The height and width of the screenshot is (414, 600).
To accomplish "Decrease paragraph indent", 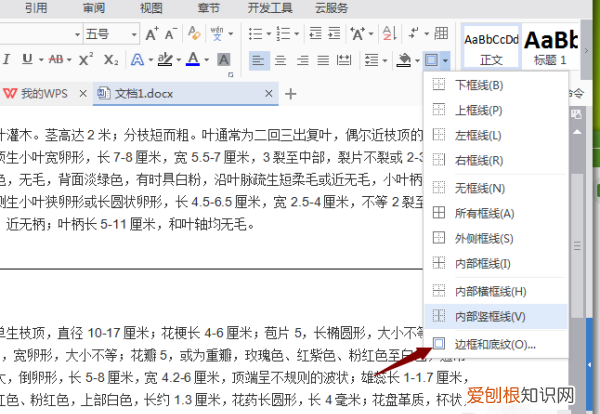I will [315, 34].
